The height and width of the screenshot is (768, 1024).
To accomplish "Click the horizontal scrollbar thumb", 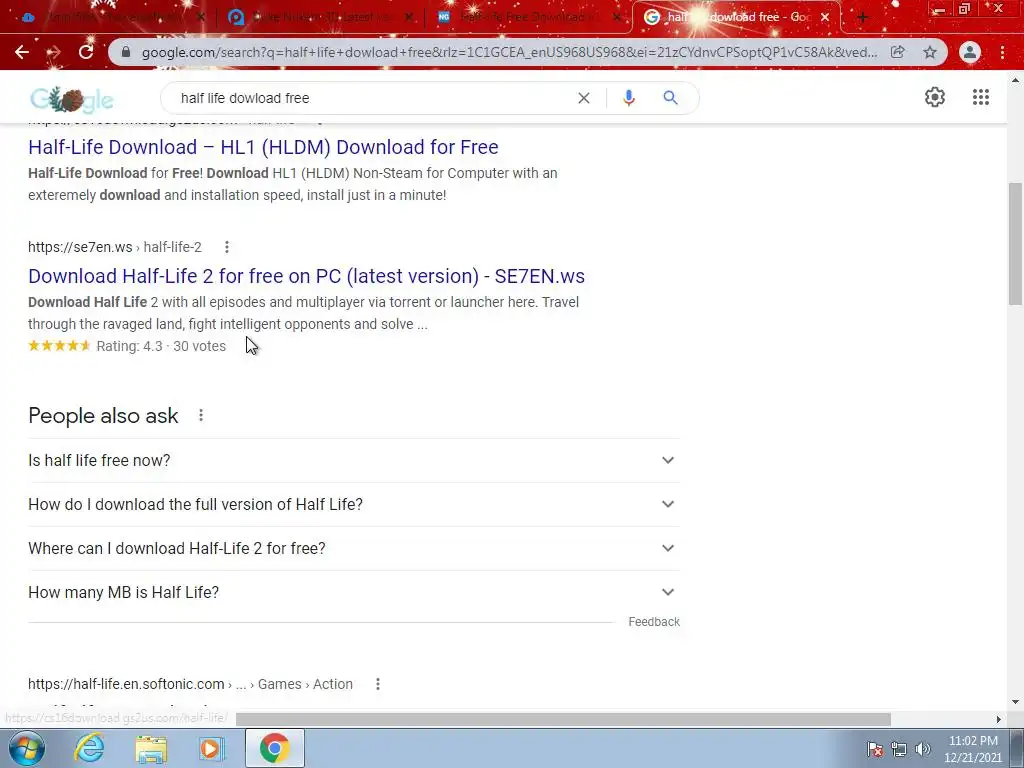I will (563, 719).
